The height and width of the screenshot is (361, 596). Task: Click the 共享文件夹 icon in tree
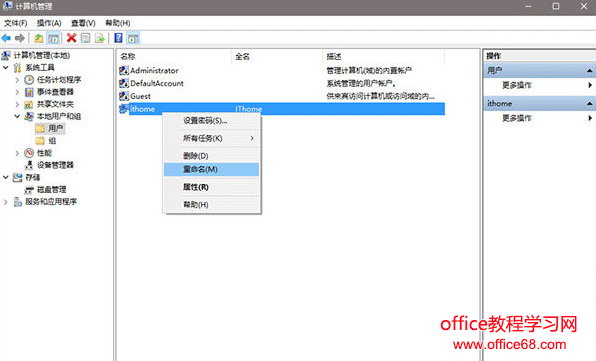click(29, 104)
